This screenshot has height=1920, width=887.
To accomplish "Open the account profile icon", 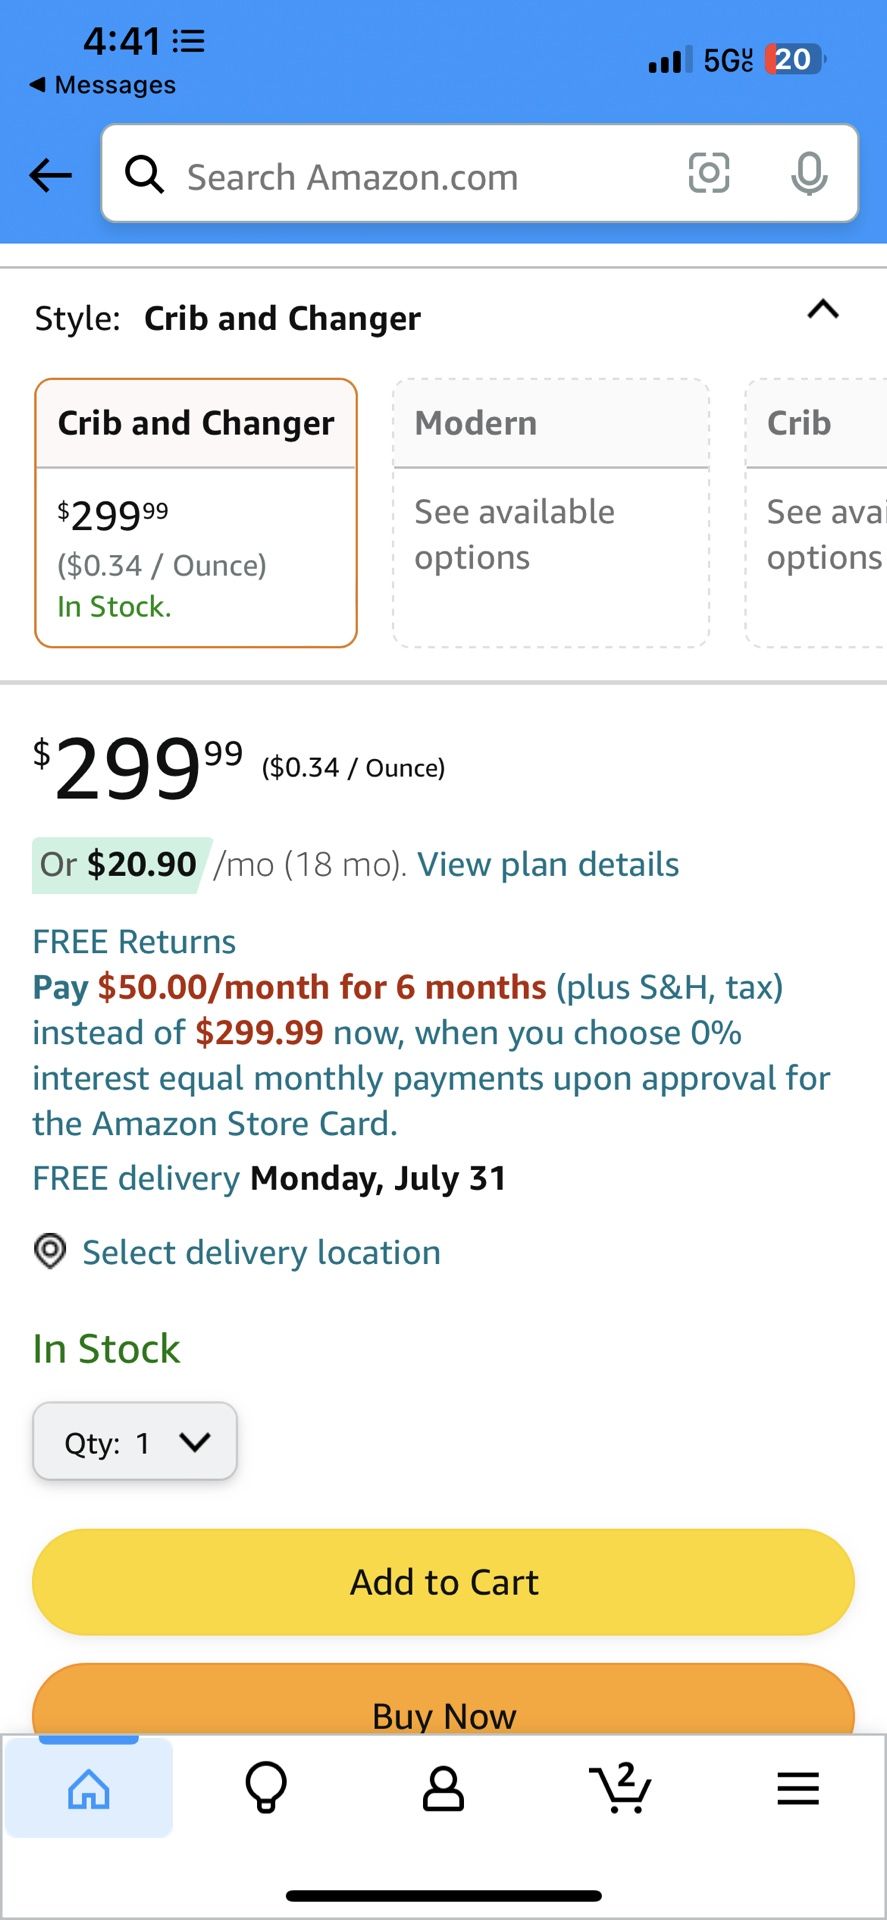I will click(443, 1788).
